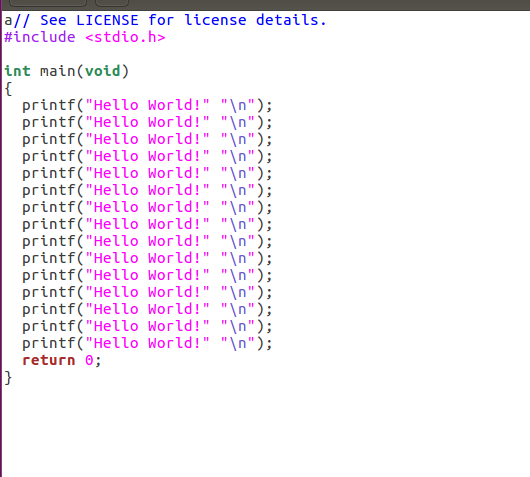The height and width of the screenshot is (477, 530).
Task: Click the uppercase word LICENSE in the comment
Action: [107, 20]
